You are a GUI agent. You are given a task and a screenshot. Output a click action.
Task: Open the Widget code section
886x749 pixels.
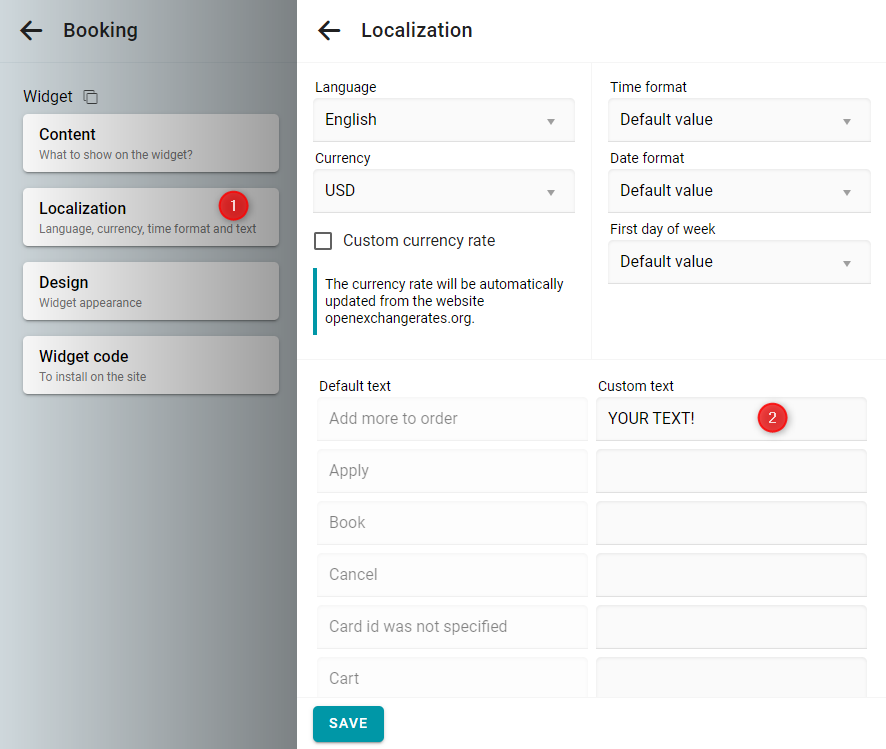click(151, 365)
